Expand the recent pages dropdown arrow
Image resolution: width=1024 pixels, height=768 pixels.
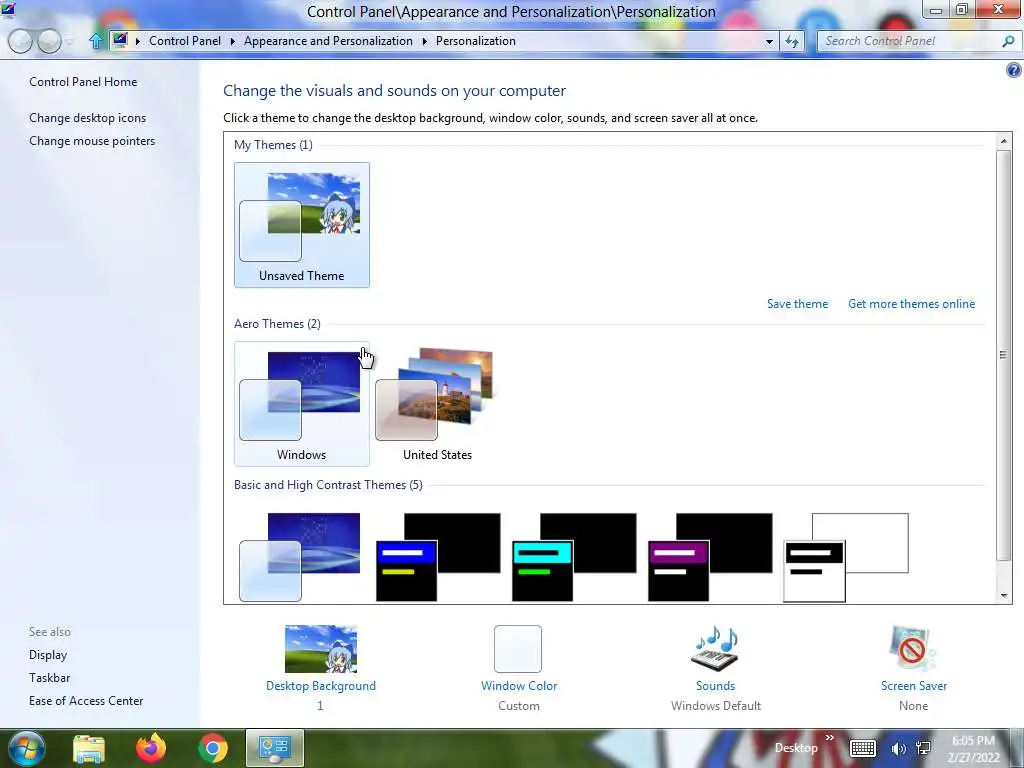[x=69, y=42]
